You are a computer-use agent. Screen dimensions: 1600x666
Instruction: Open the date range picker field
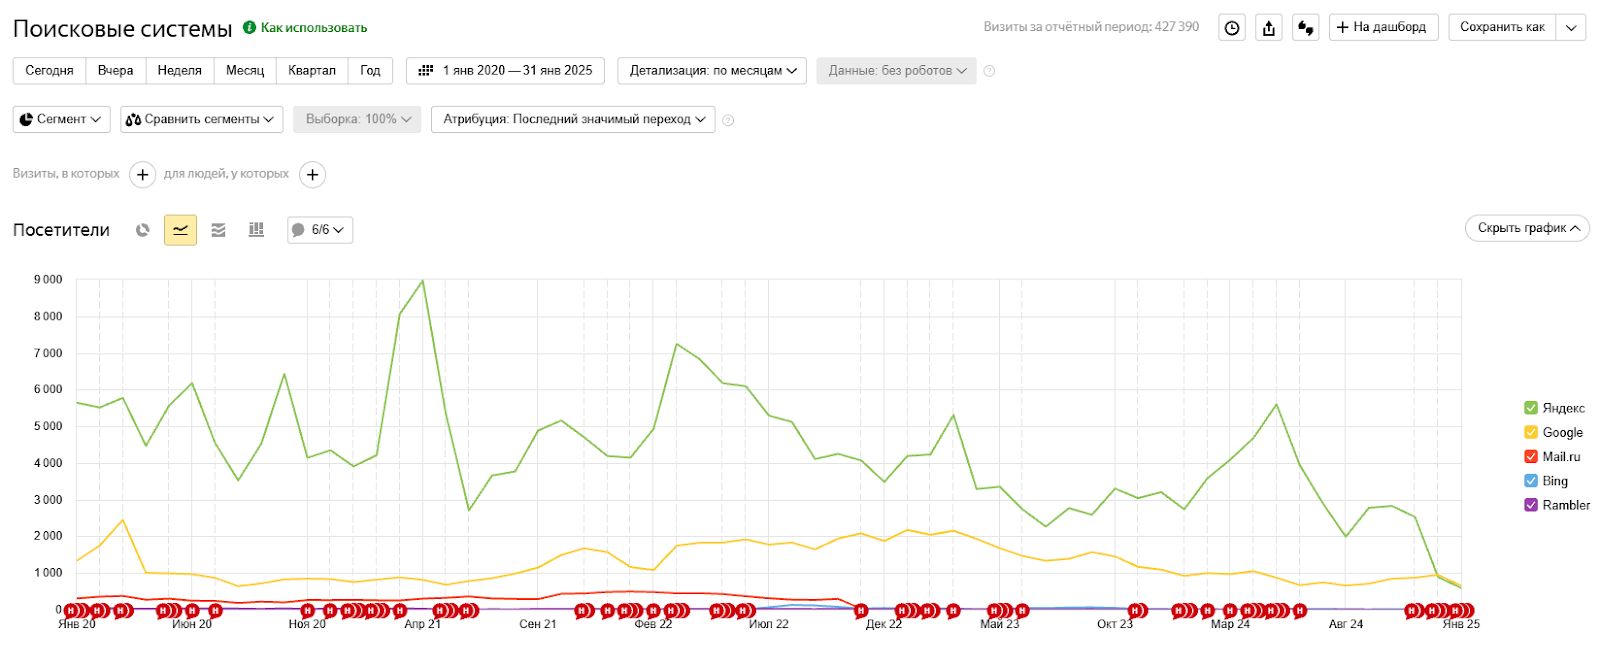pos(506,71)
